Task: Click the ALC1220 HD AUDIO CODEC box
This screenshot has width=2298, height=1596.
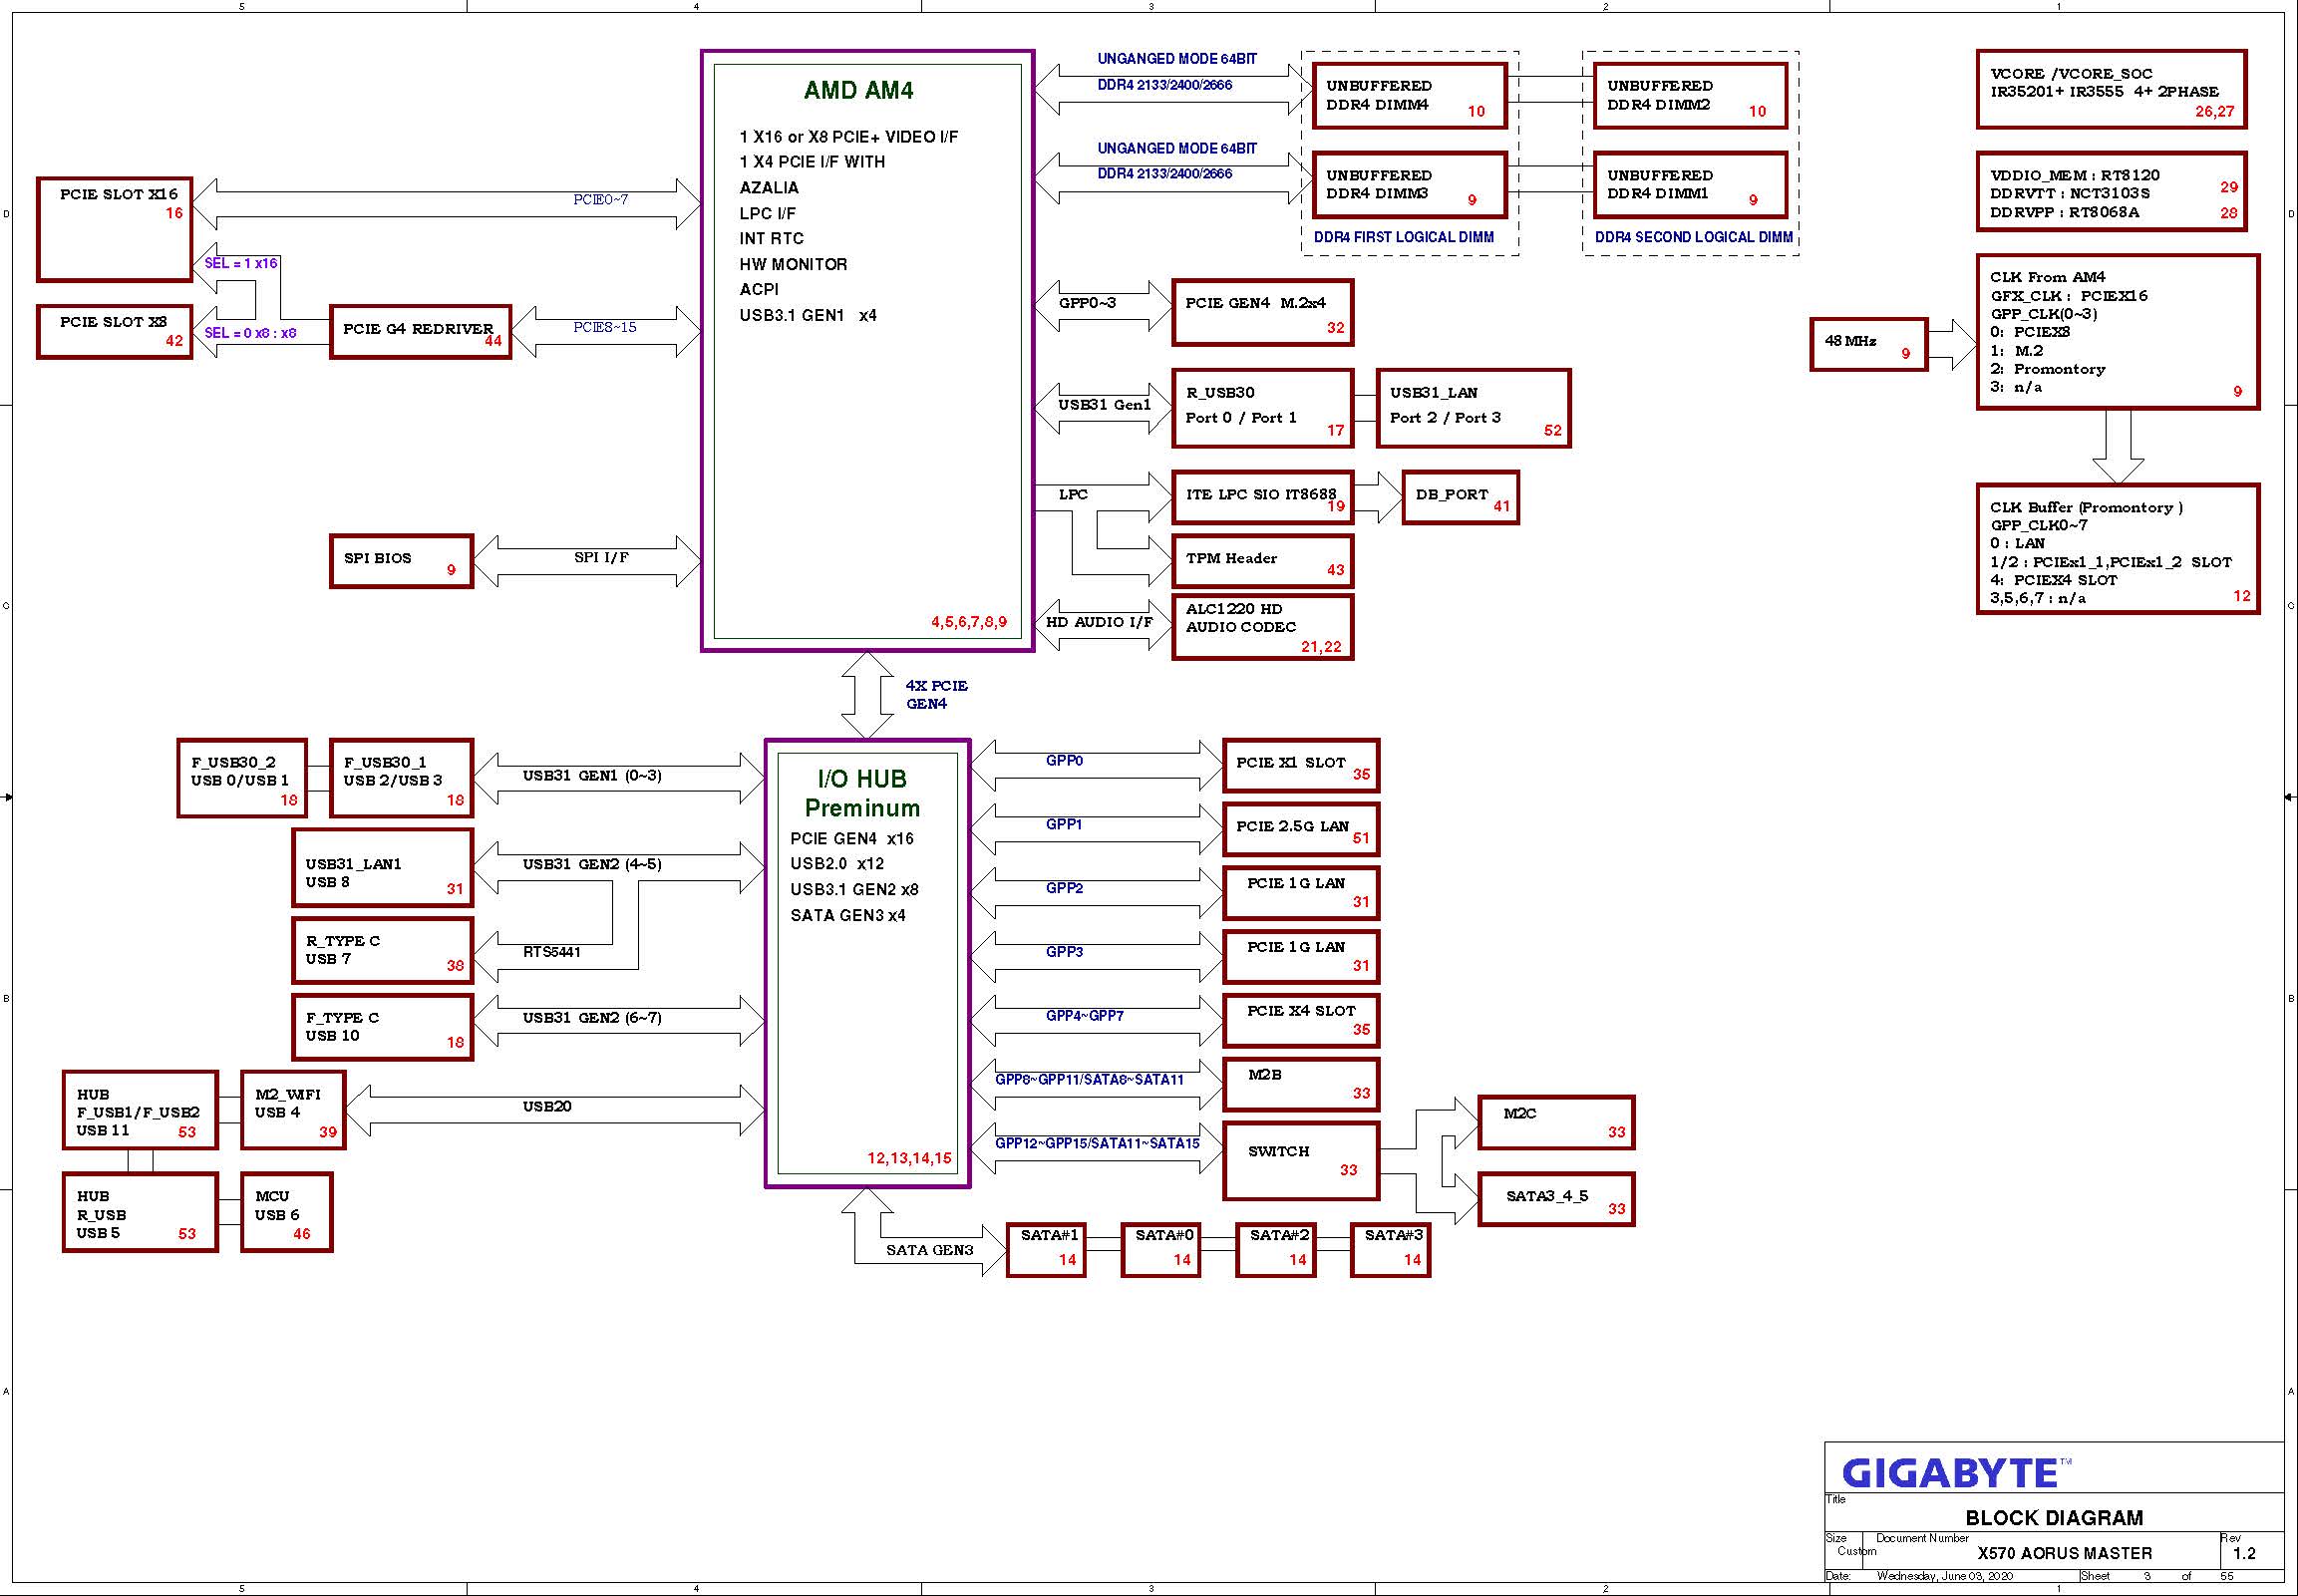Action: (x=1261, y=627)
